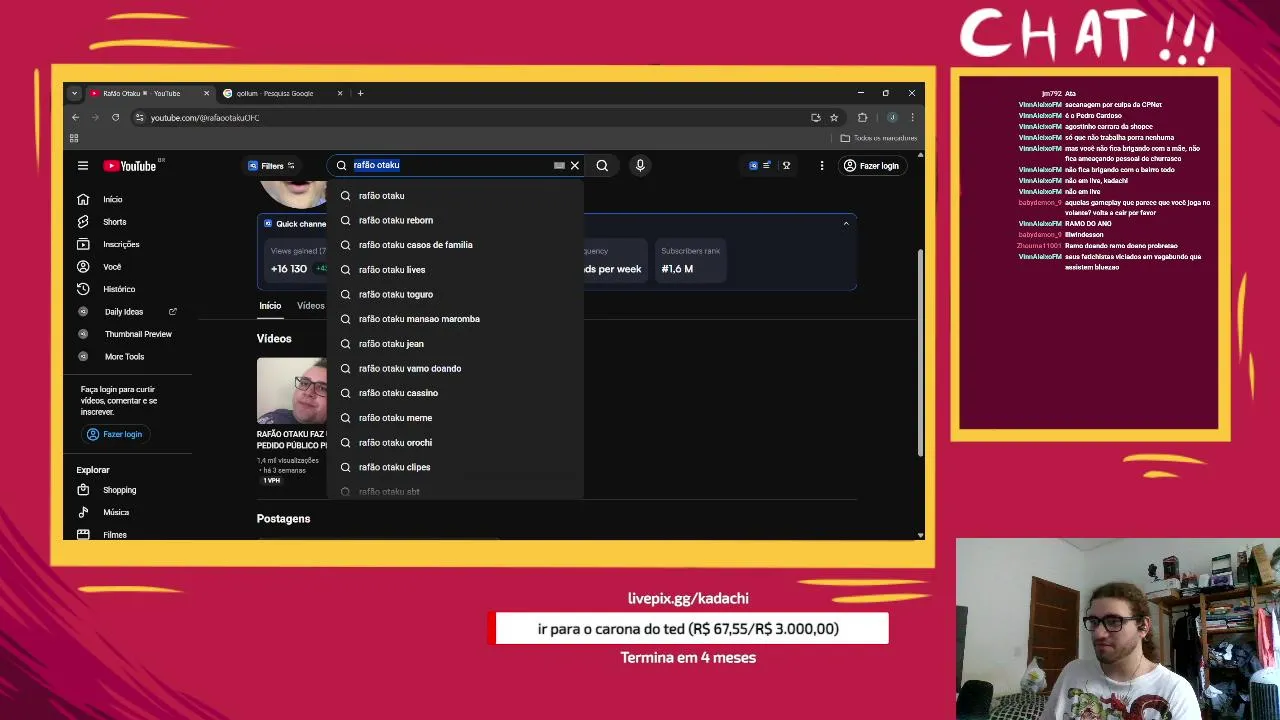Open the tab search dropdown arrow

(74, 93)
